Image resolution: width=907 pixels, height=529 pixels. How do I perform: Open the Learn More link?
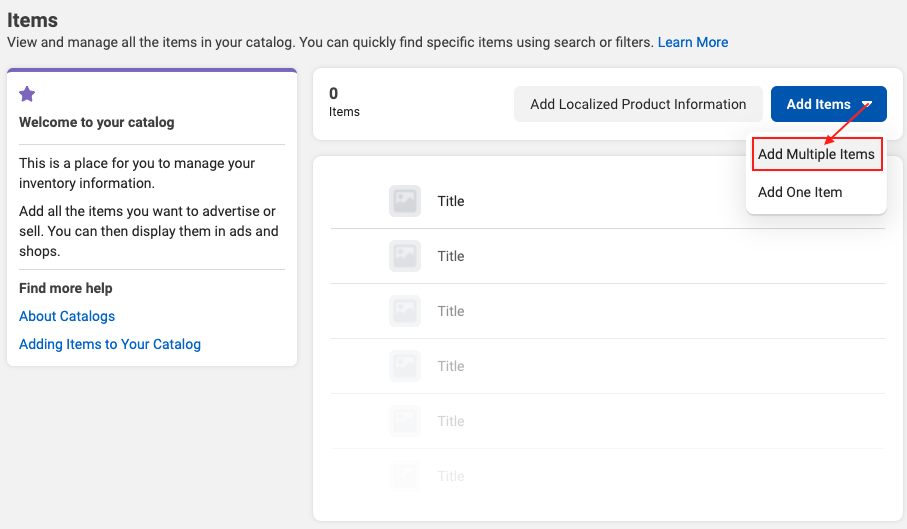click(692, 42)
